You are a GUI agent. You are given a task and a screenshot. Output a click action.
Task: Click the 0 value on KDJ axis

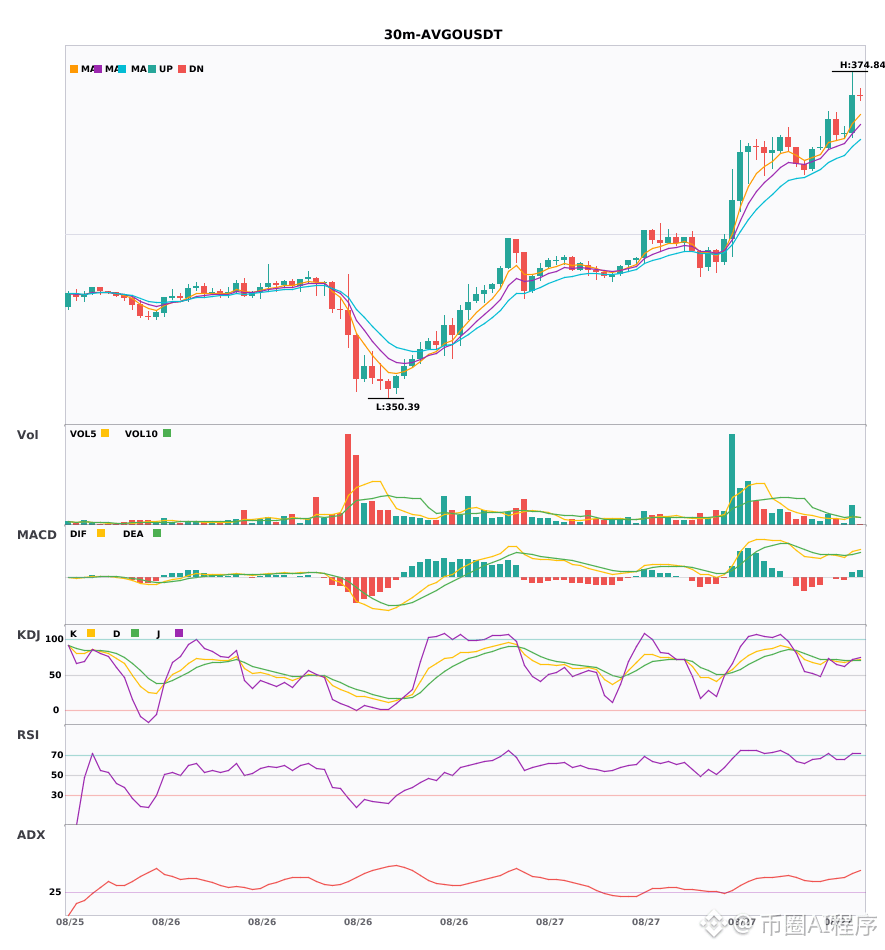coord(56,710)
